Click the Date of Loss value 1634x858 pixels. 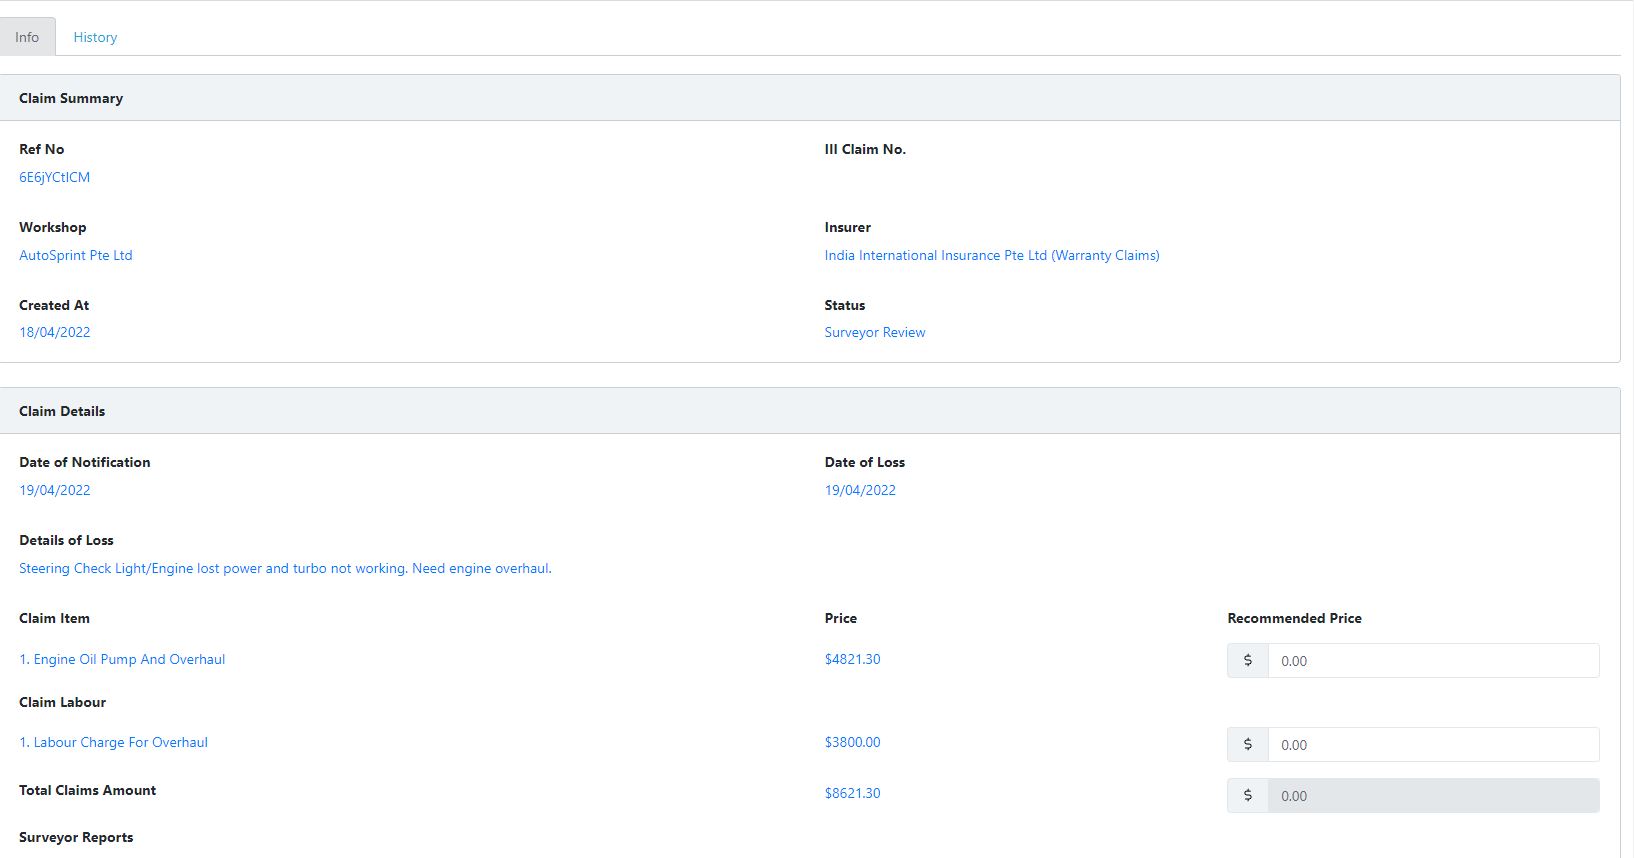point(860,490)
